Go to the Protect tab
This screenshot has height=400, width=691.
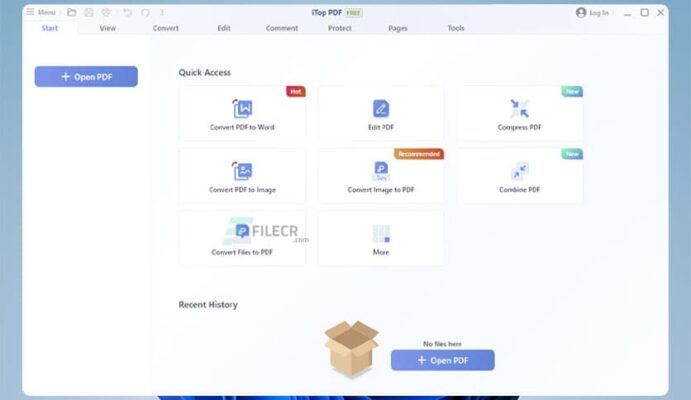pos(339,28)
